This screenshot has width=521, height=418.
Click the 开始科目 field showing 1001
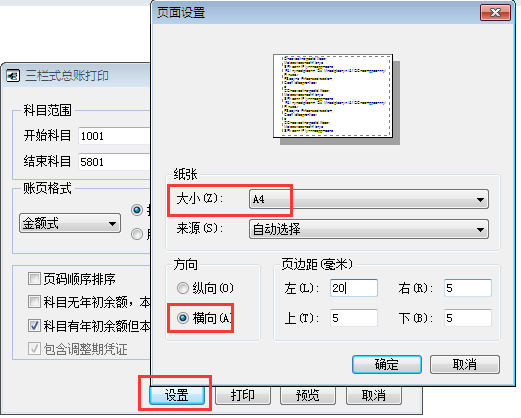(114, 136)
